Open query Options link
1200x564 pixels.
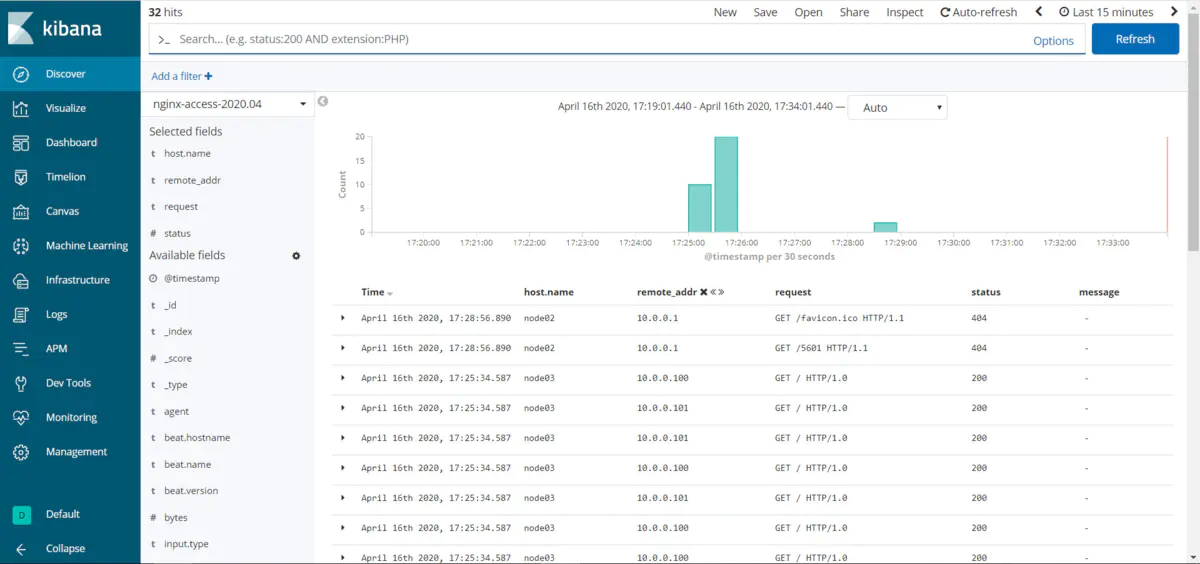coord(1053,41)
